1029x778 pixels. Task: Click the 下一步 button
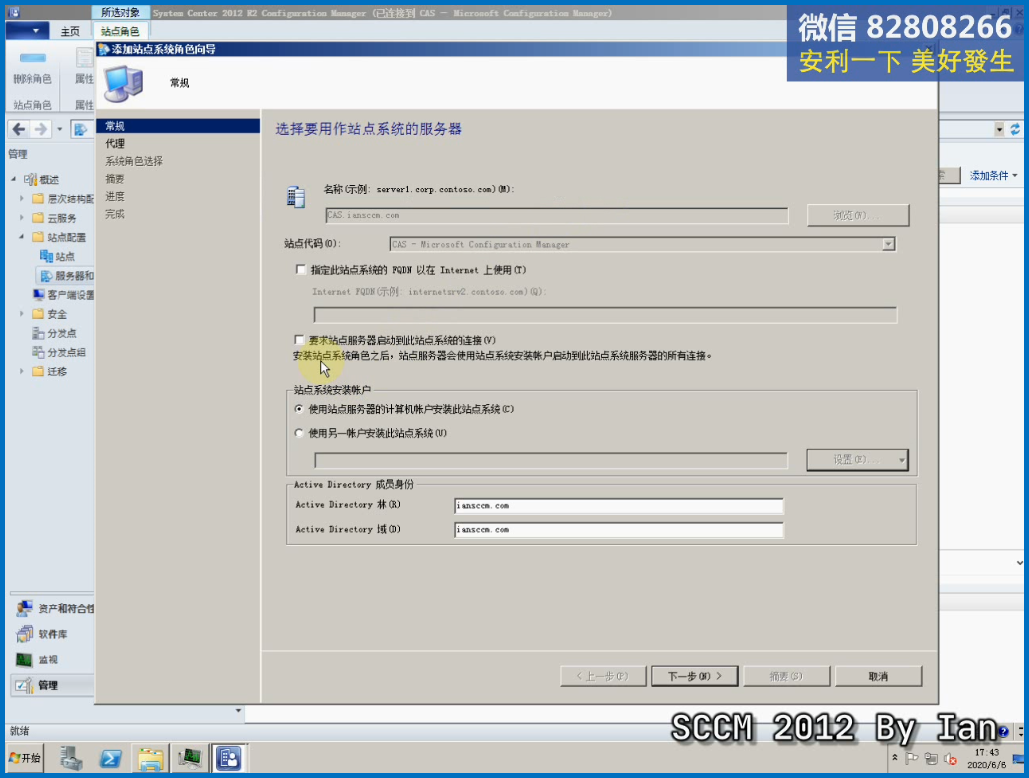point(694,676)
